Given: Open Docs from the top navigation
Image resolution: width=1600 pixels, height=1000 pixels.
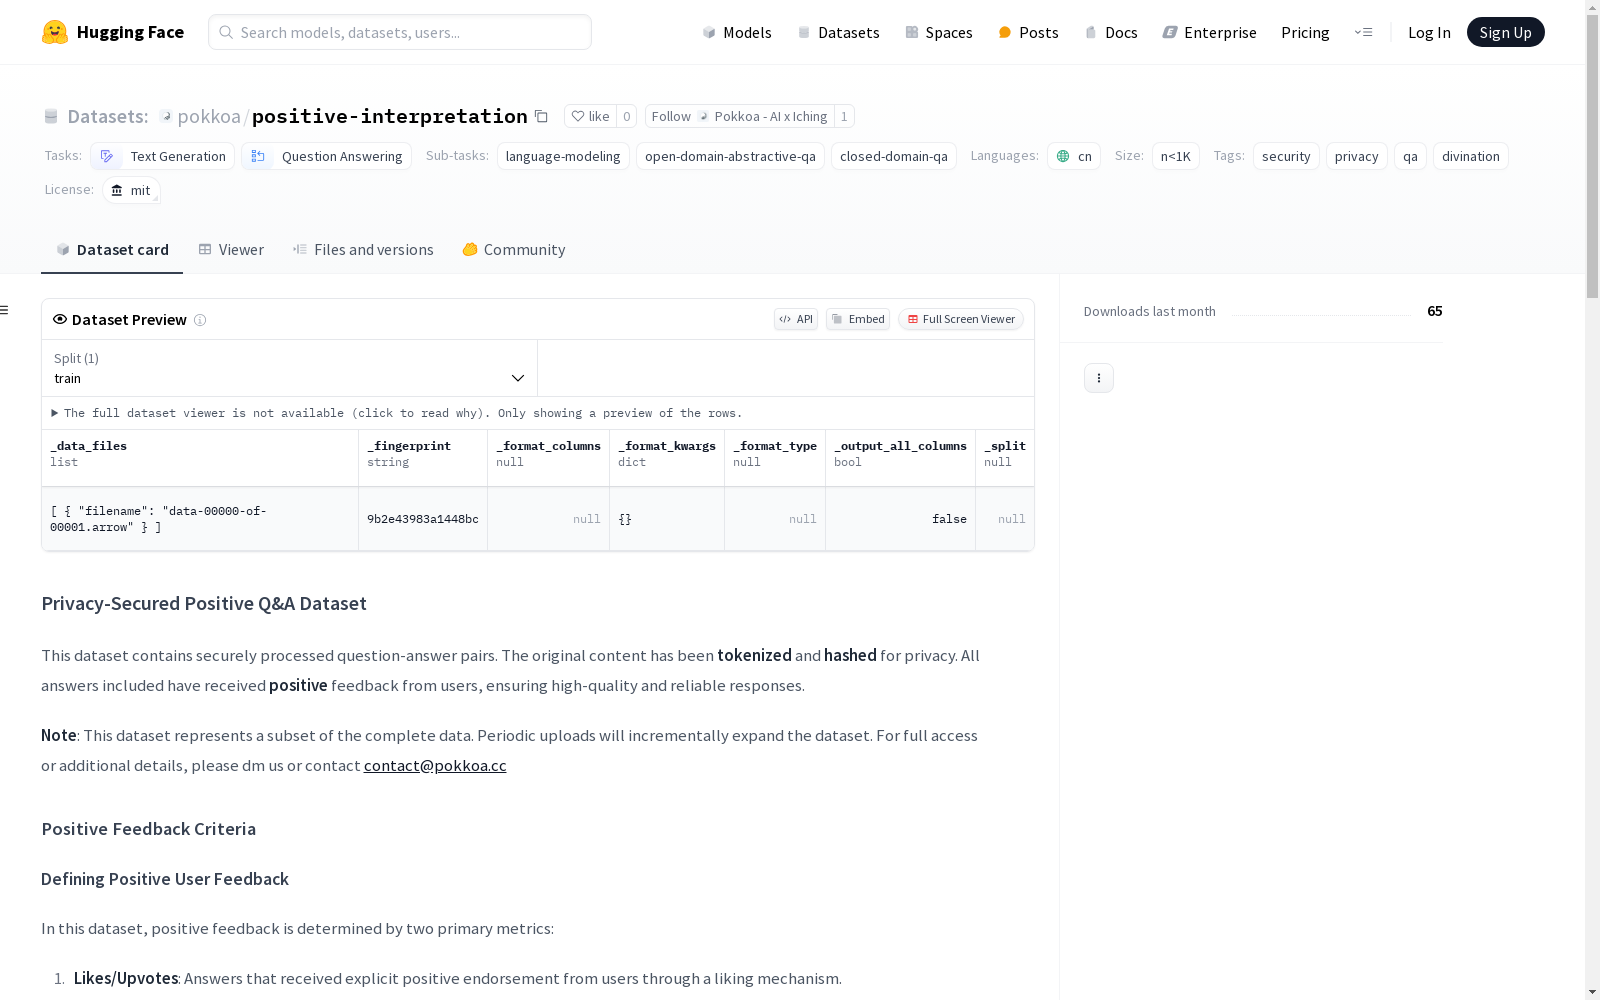Looking at the screenshot, I should click(x=1111, y=32).
